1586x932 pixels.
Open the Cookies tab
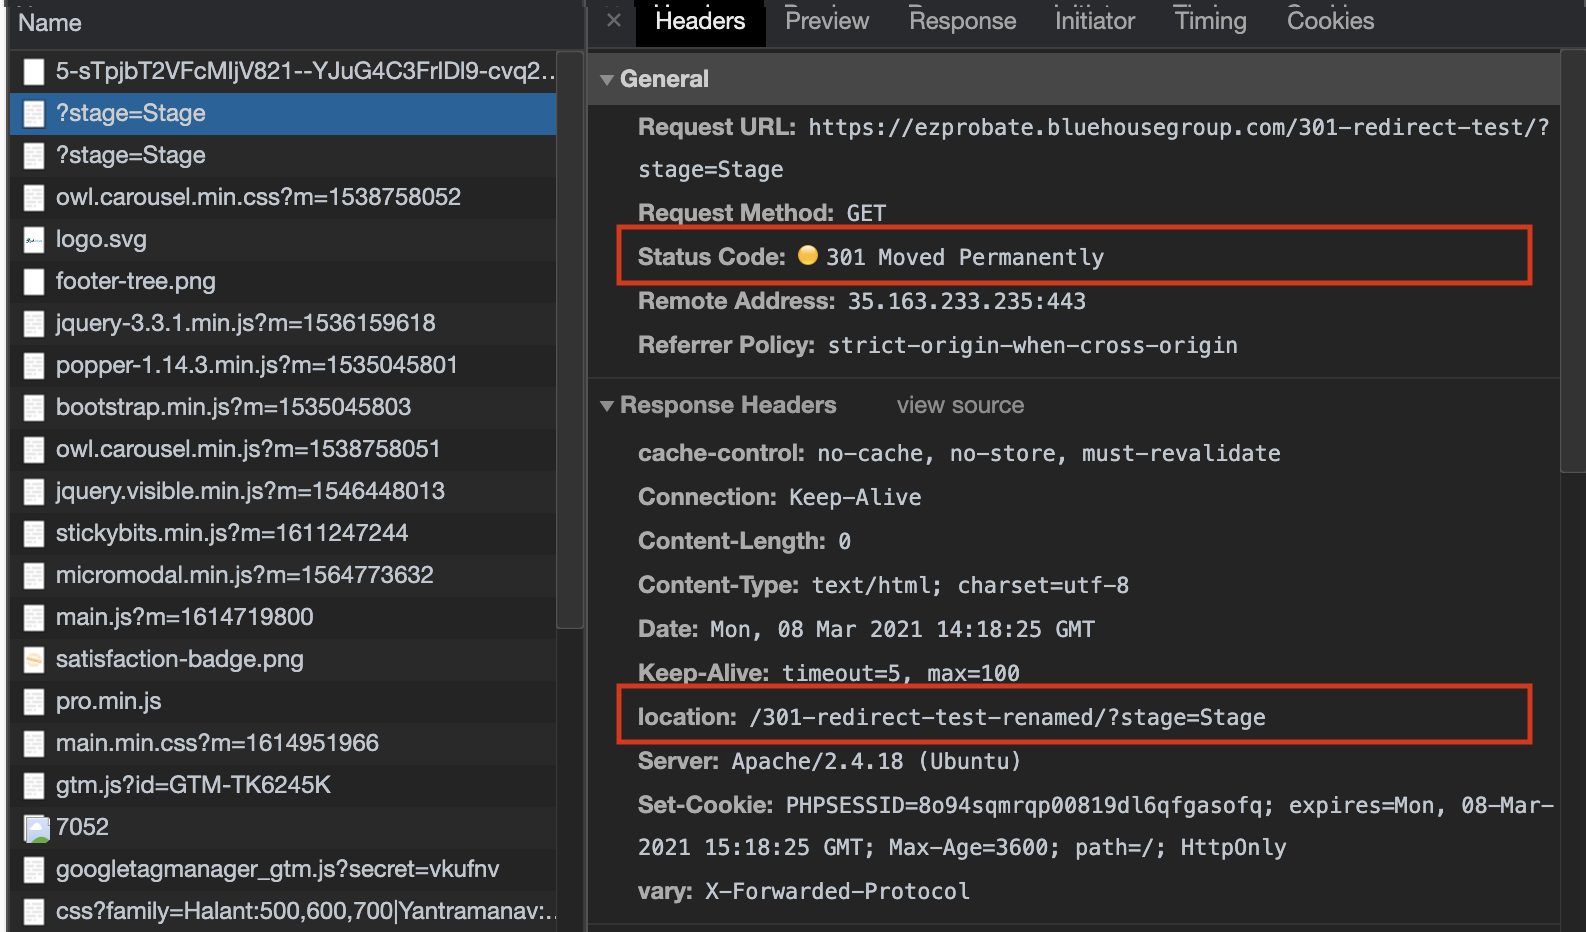pyautogui.click(x=1330, y=21)
